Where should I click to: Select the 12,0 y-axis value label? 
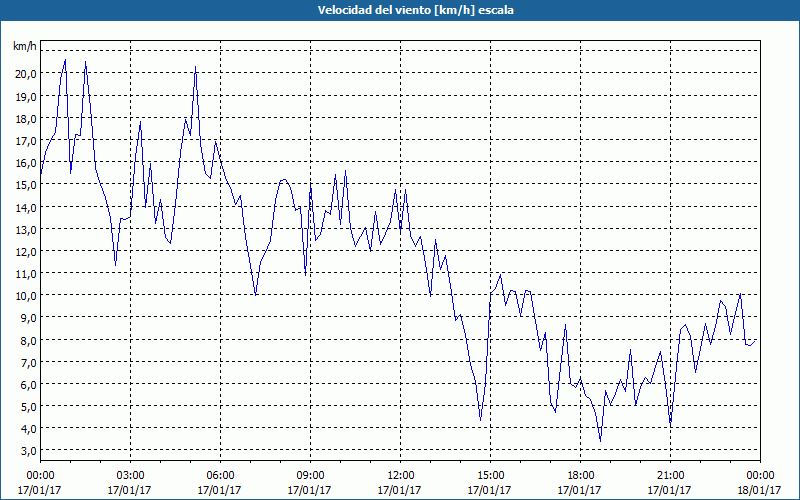tap(26, 251)
